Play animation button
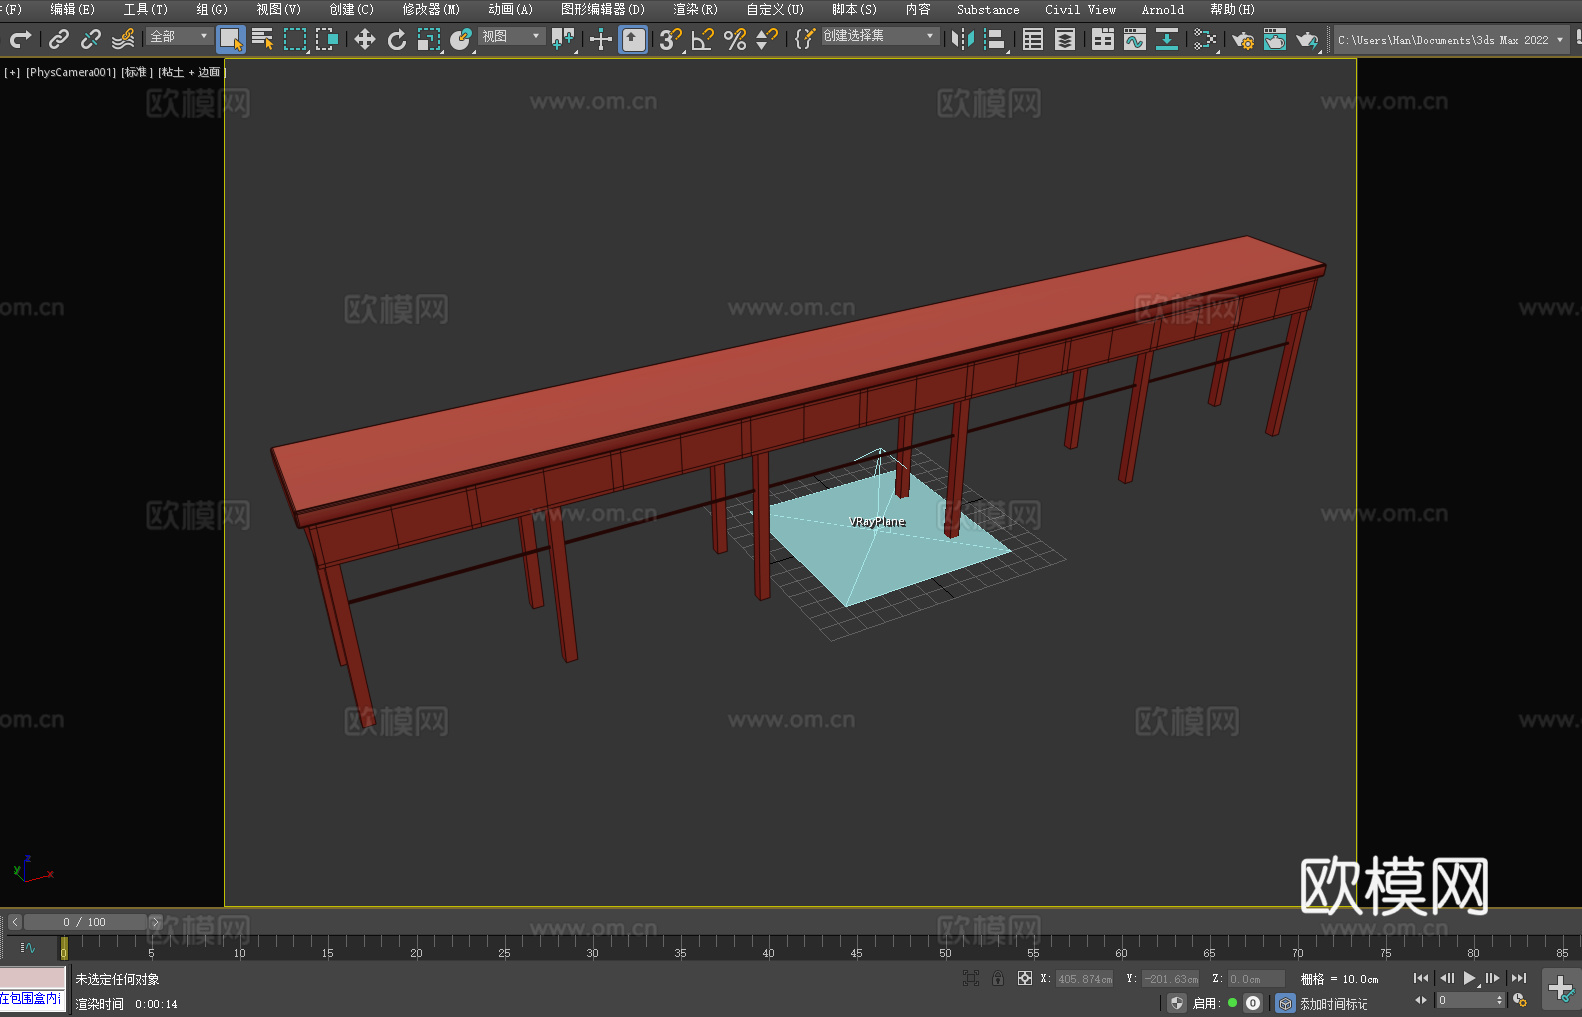Viewport: 1582px width, 1017px height. coord(1469,978)
